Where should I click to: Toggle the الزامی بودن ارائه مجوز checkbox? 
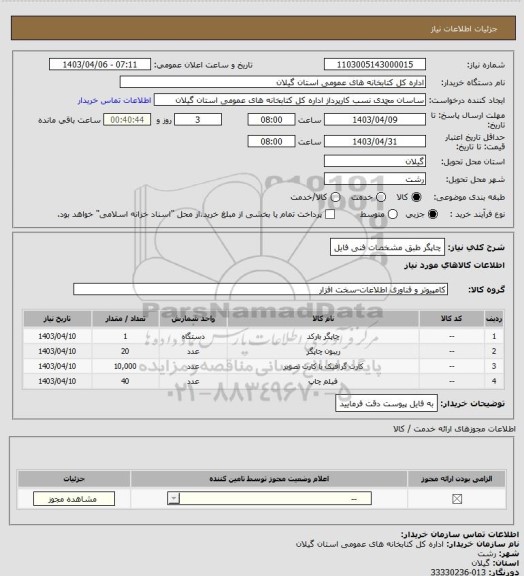(457, 499)
